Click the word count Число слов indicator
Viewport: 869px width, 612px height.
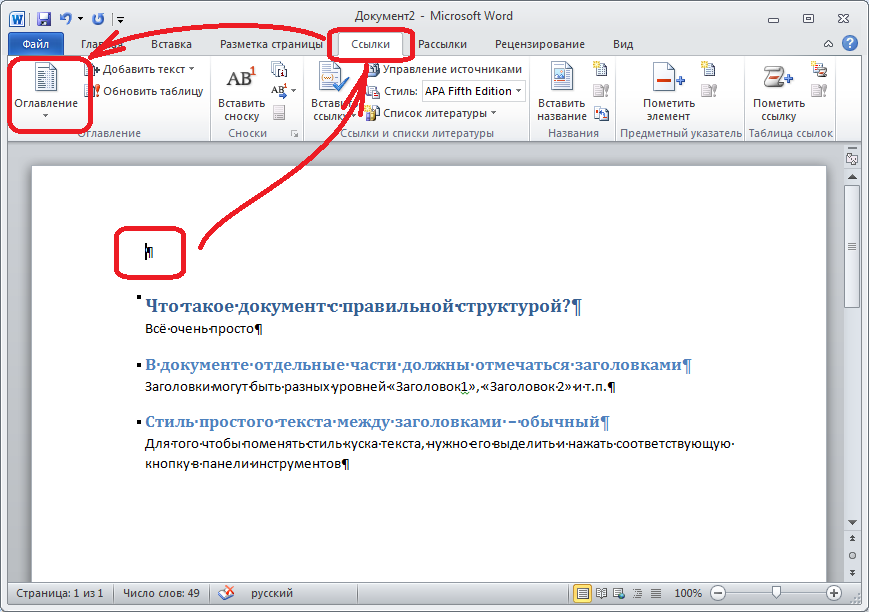161,593
